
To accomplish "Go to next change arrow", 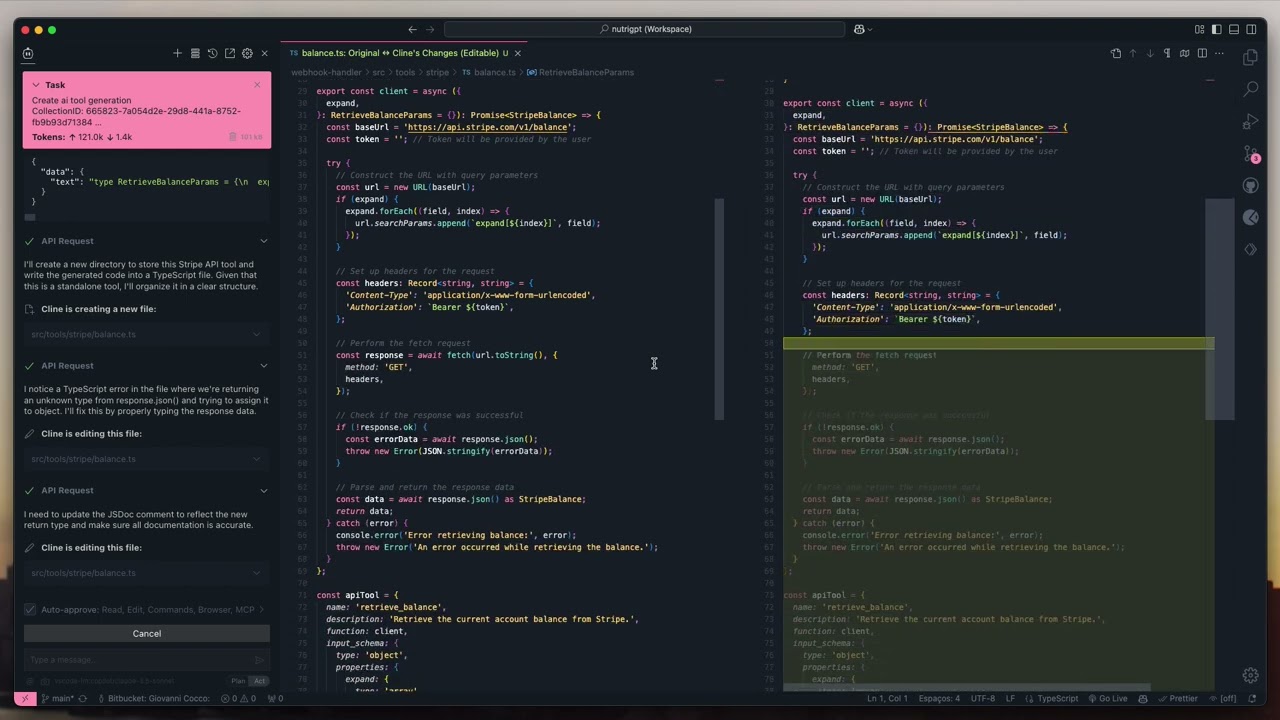I will 1150,53.
